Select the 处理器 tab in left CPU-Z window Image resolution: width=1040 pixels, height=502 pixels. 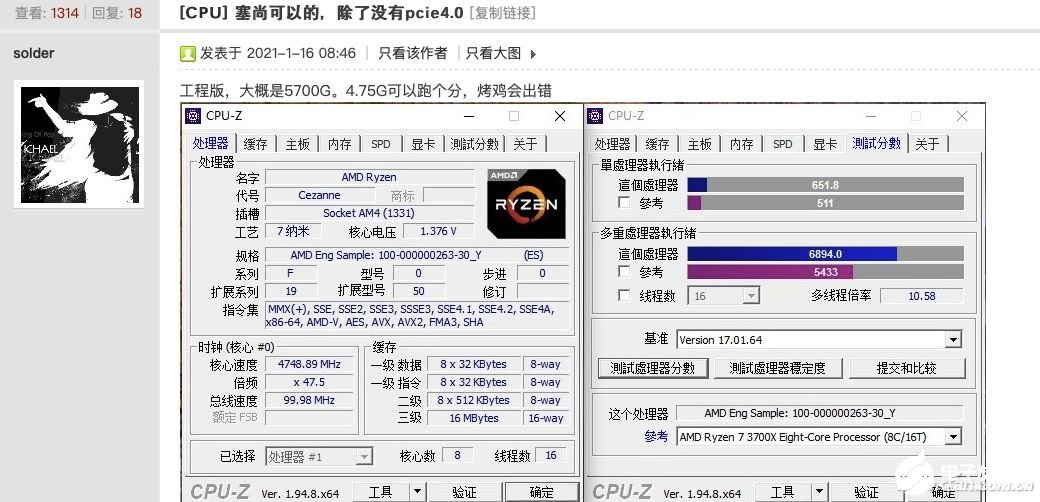[211, 143]
